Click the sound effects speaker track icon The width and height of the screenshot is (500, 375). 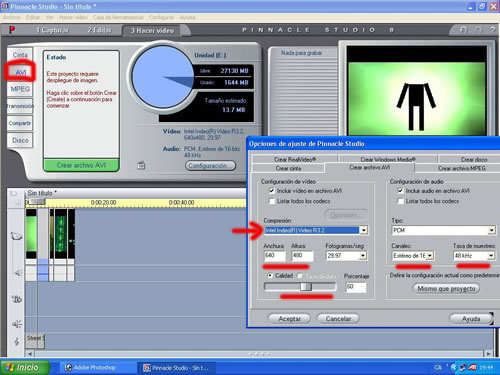coord(17,324)
